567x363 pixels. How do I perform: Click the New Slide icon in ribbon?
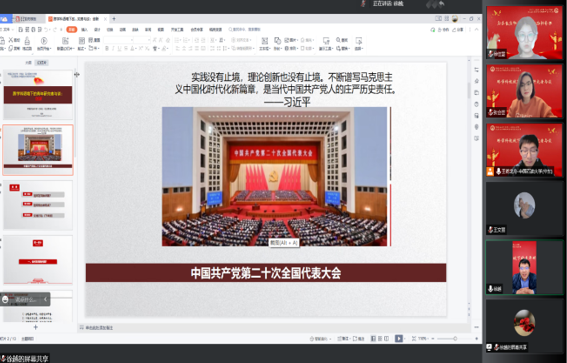coord(65,41)
